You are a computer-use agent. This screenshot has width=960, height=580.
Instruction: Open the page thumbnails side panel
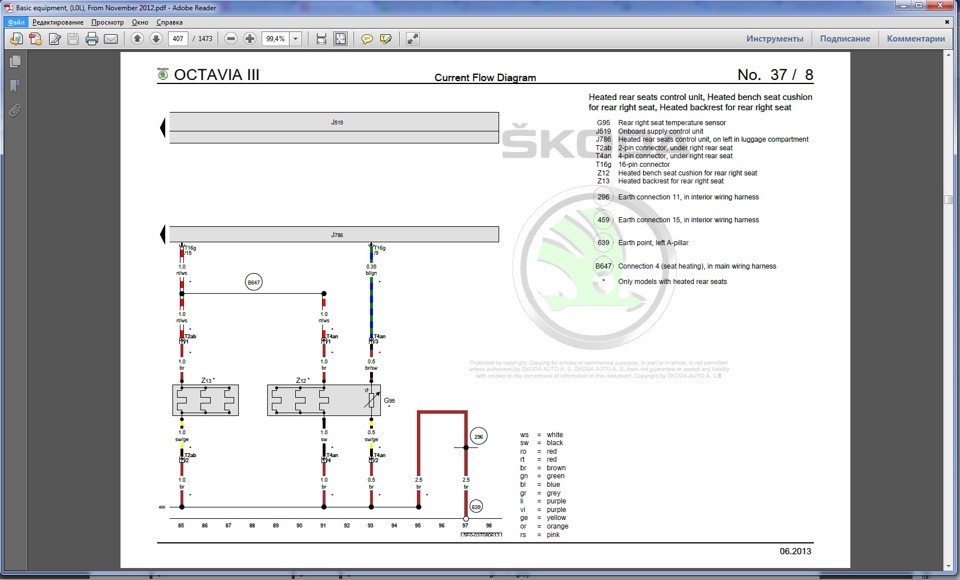point(15,61)
